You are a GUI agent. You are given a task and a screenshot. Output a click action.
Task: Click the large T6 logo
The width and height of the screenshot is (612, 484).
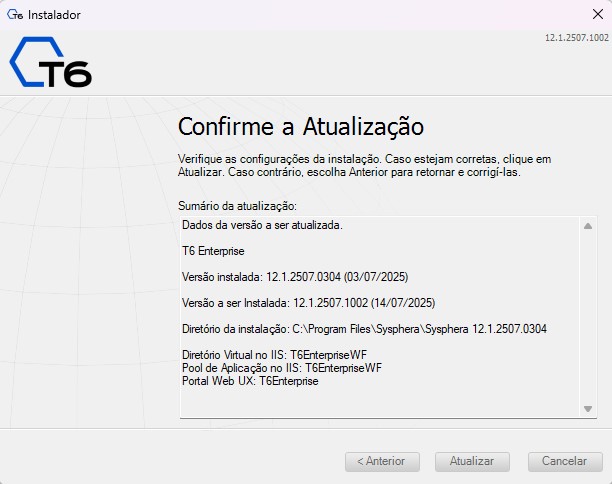51,62
